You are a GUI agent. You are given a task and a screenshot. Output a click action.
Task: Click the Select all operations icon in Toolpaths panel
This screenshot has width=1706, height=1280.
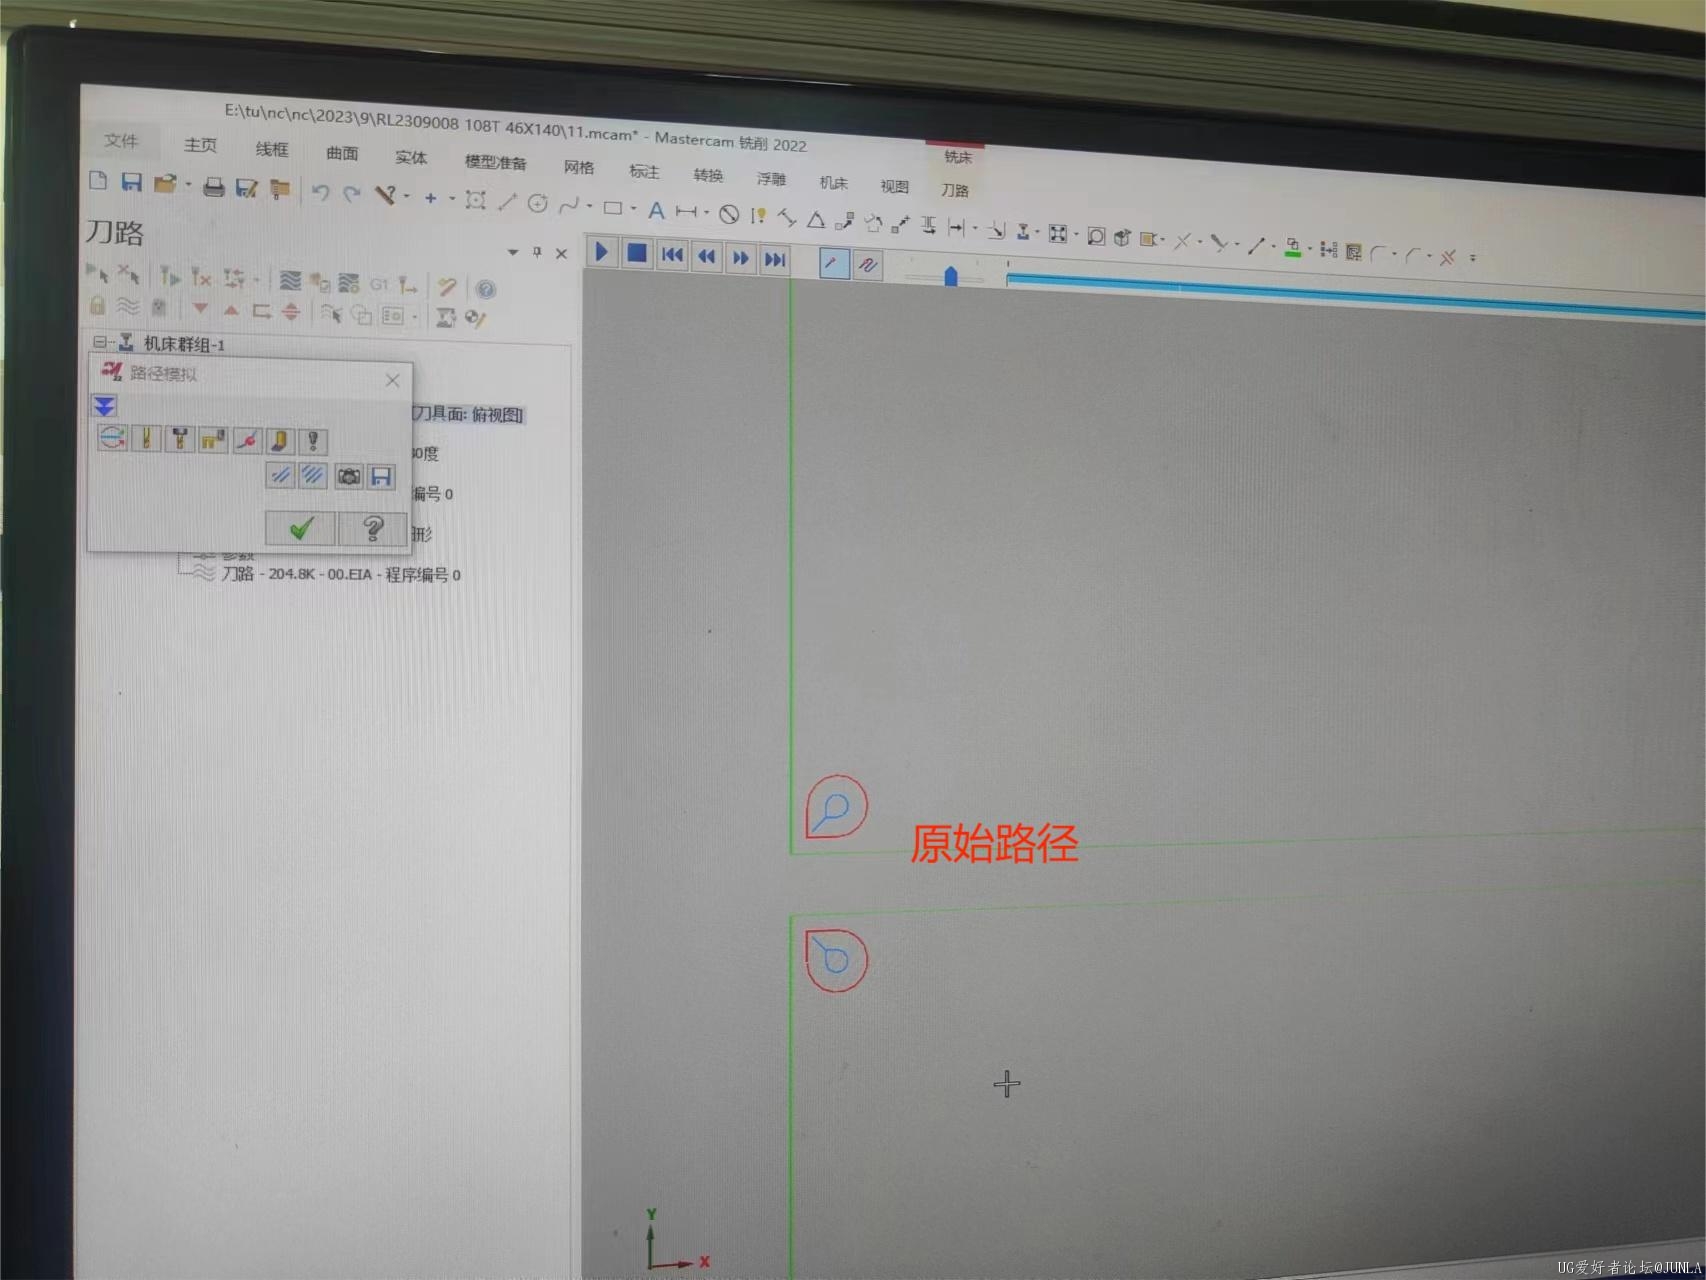98,272
